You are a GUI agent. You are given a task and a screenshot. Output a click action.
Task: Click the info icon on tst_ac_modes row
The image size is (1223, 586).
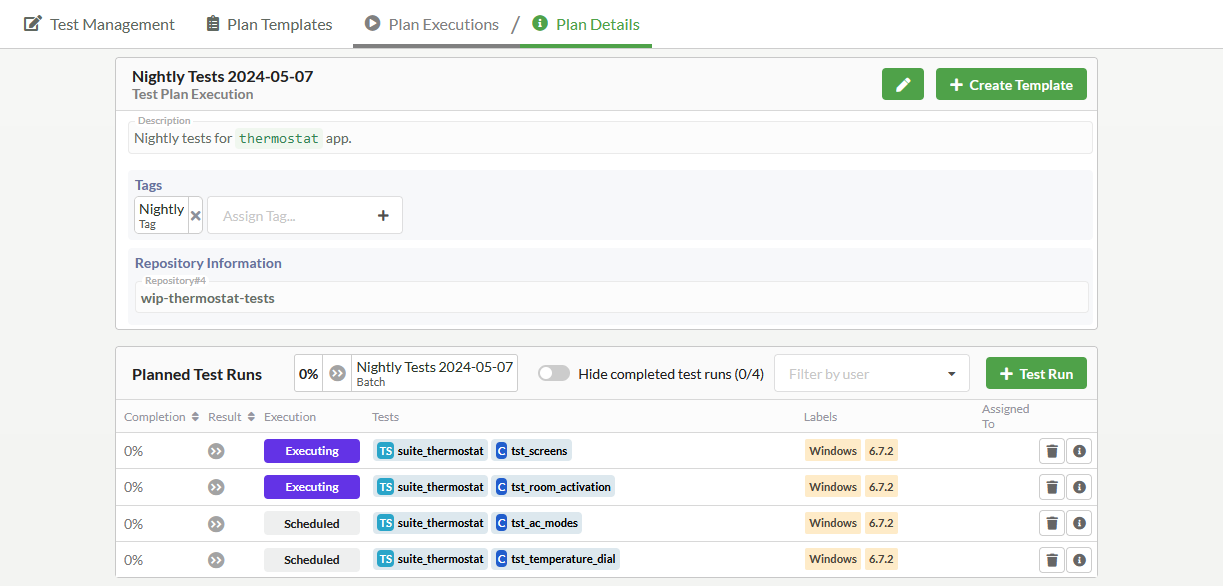click(x=1079, y=522)
